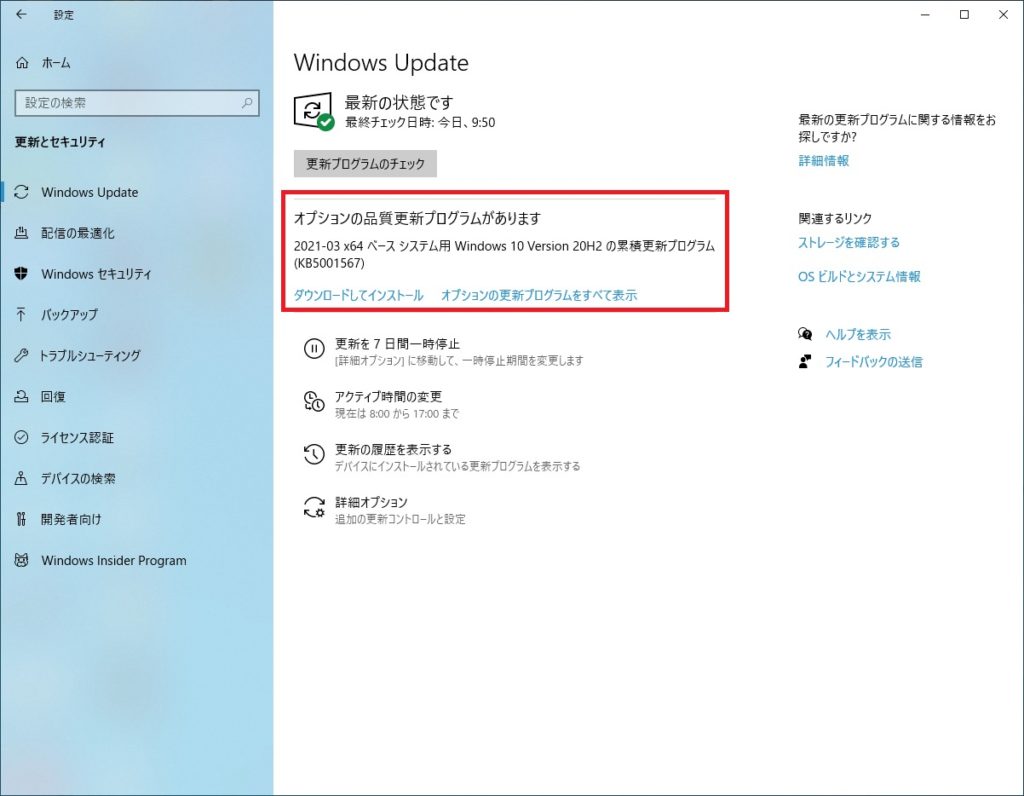Click OS ビルドとシステム情報 link
Image resolution: width=1024 pixels, height=796 pixels.
point(859,277)
